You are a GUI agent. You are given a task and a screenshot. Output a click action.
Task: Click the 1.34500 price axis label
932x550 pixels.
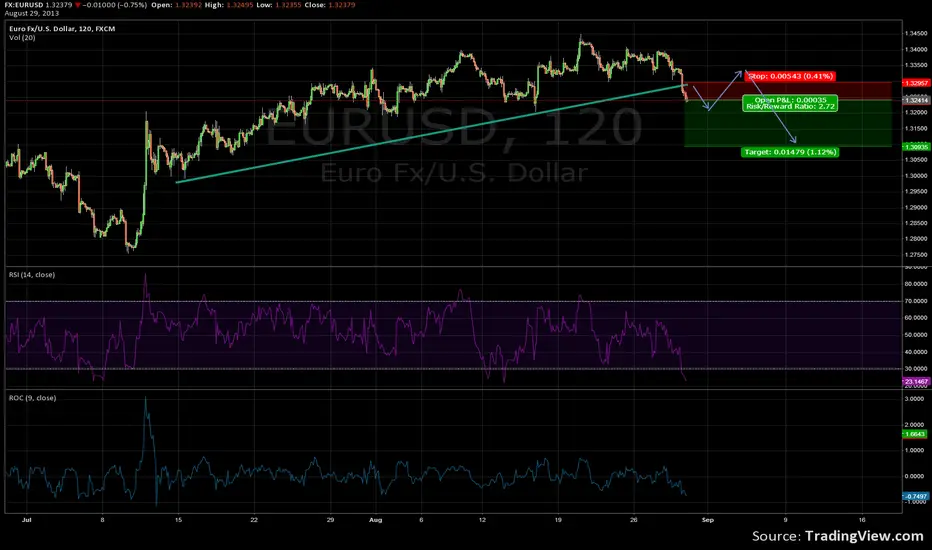(x=916, y=34)
